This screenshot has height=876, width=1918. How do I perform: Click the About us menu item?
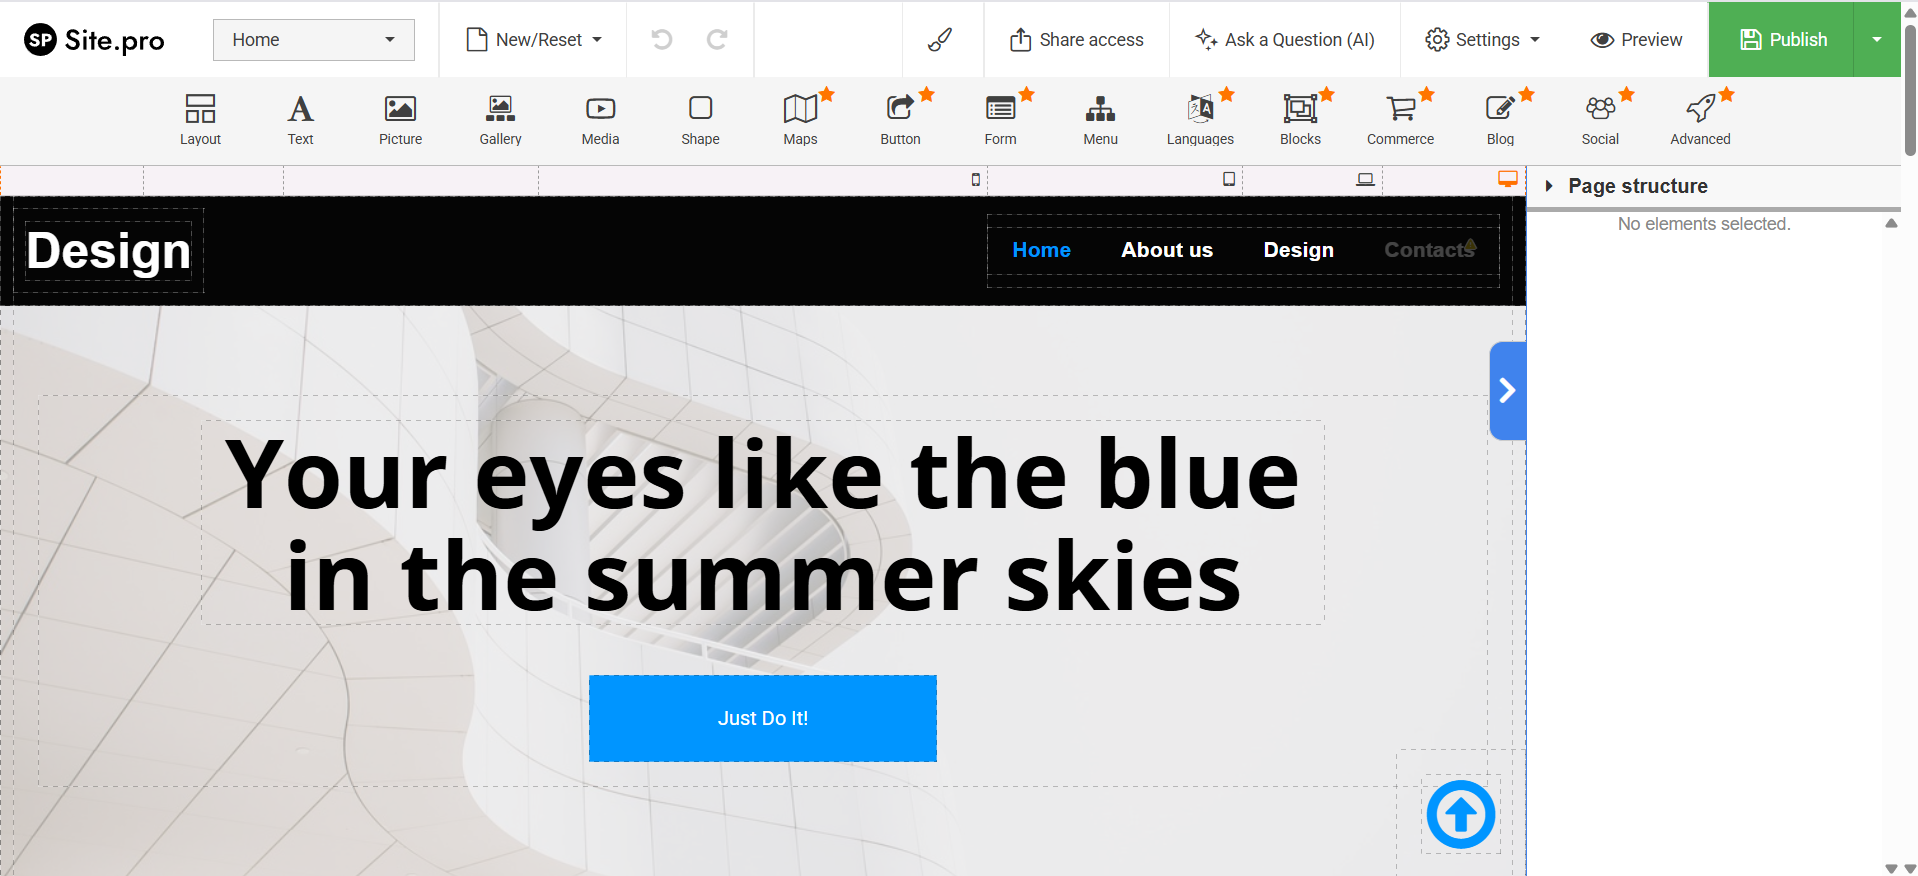(1166, 250)
